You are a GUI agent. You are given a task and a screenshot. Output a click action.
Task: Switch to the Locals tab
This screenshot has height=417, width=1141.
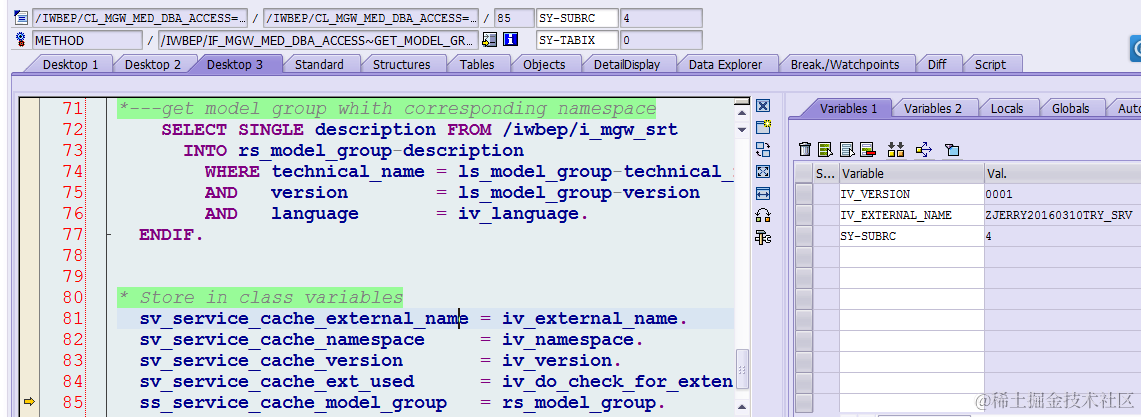coord(1006,108)
